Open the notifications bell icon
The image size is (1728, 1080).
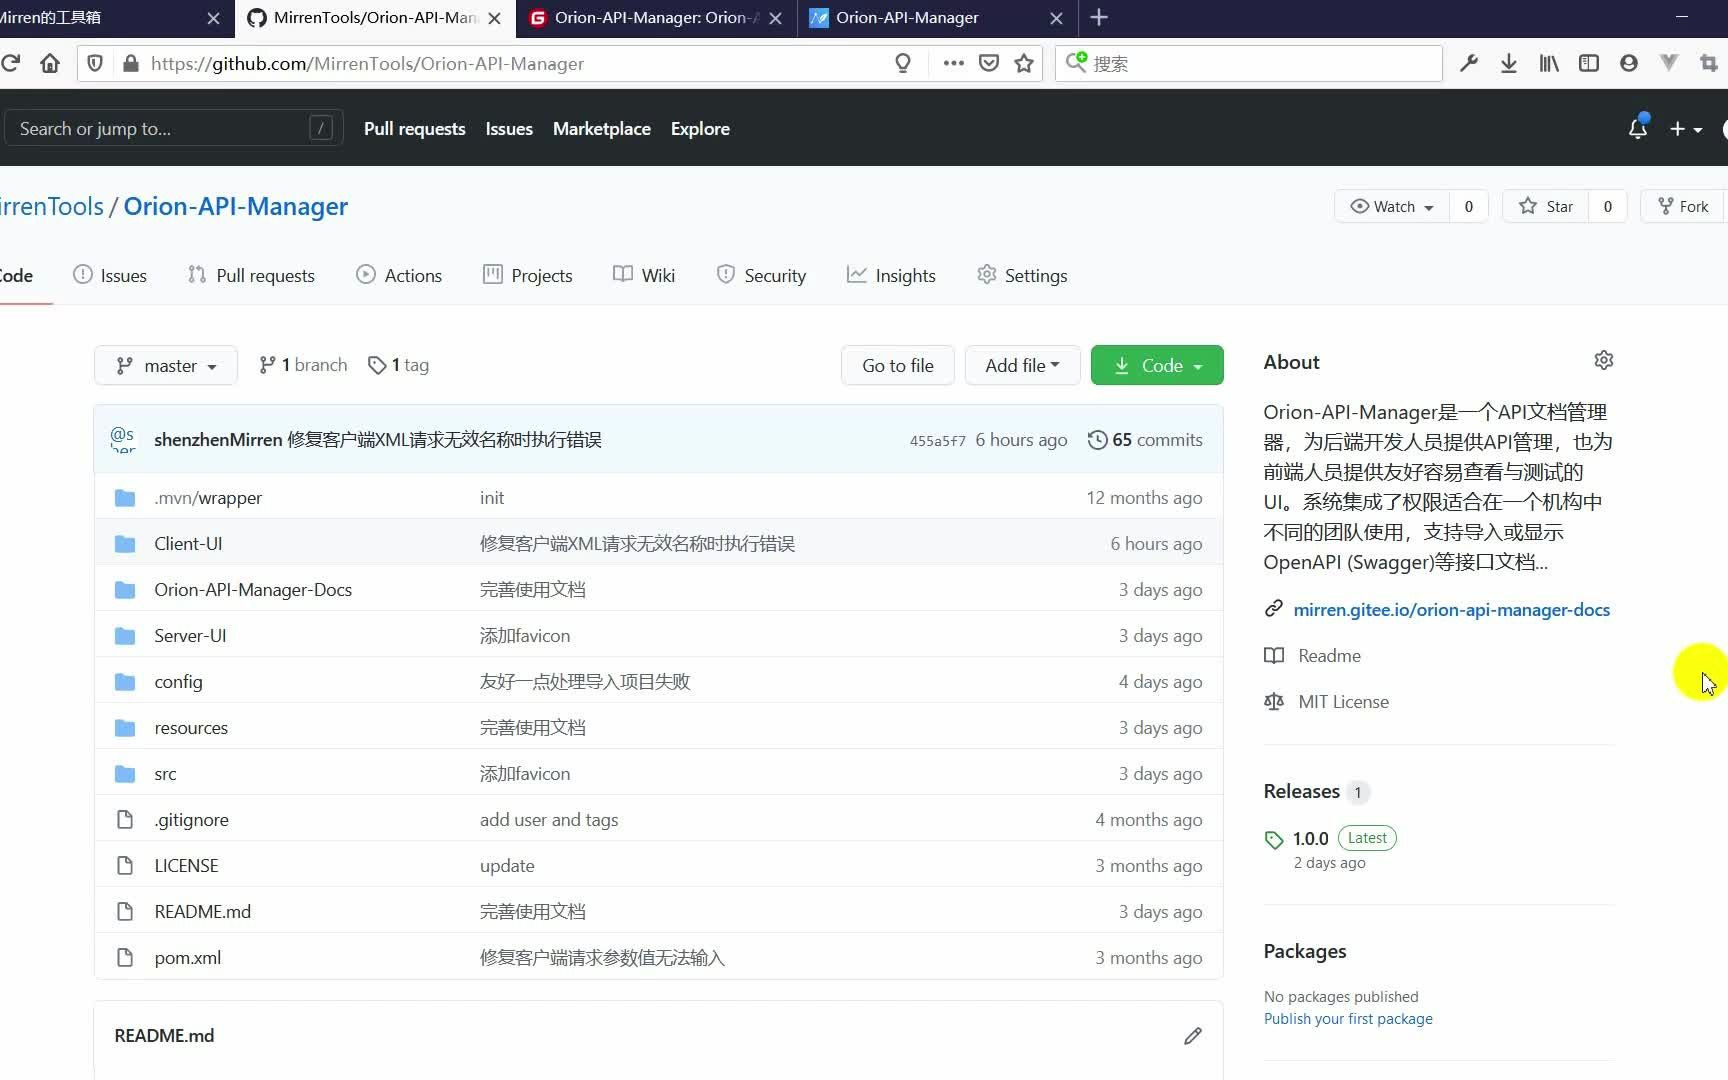click(x=1637, y=128)
